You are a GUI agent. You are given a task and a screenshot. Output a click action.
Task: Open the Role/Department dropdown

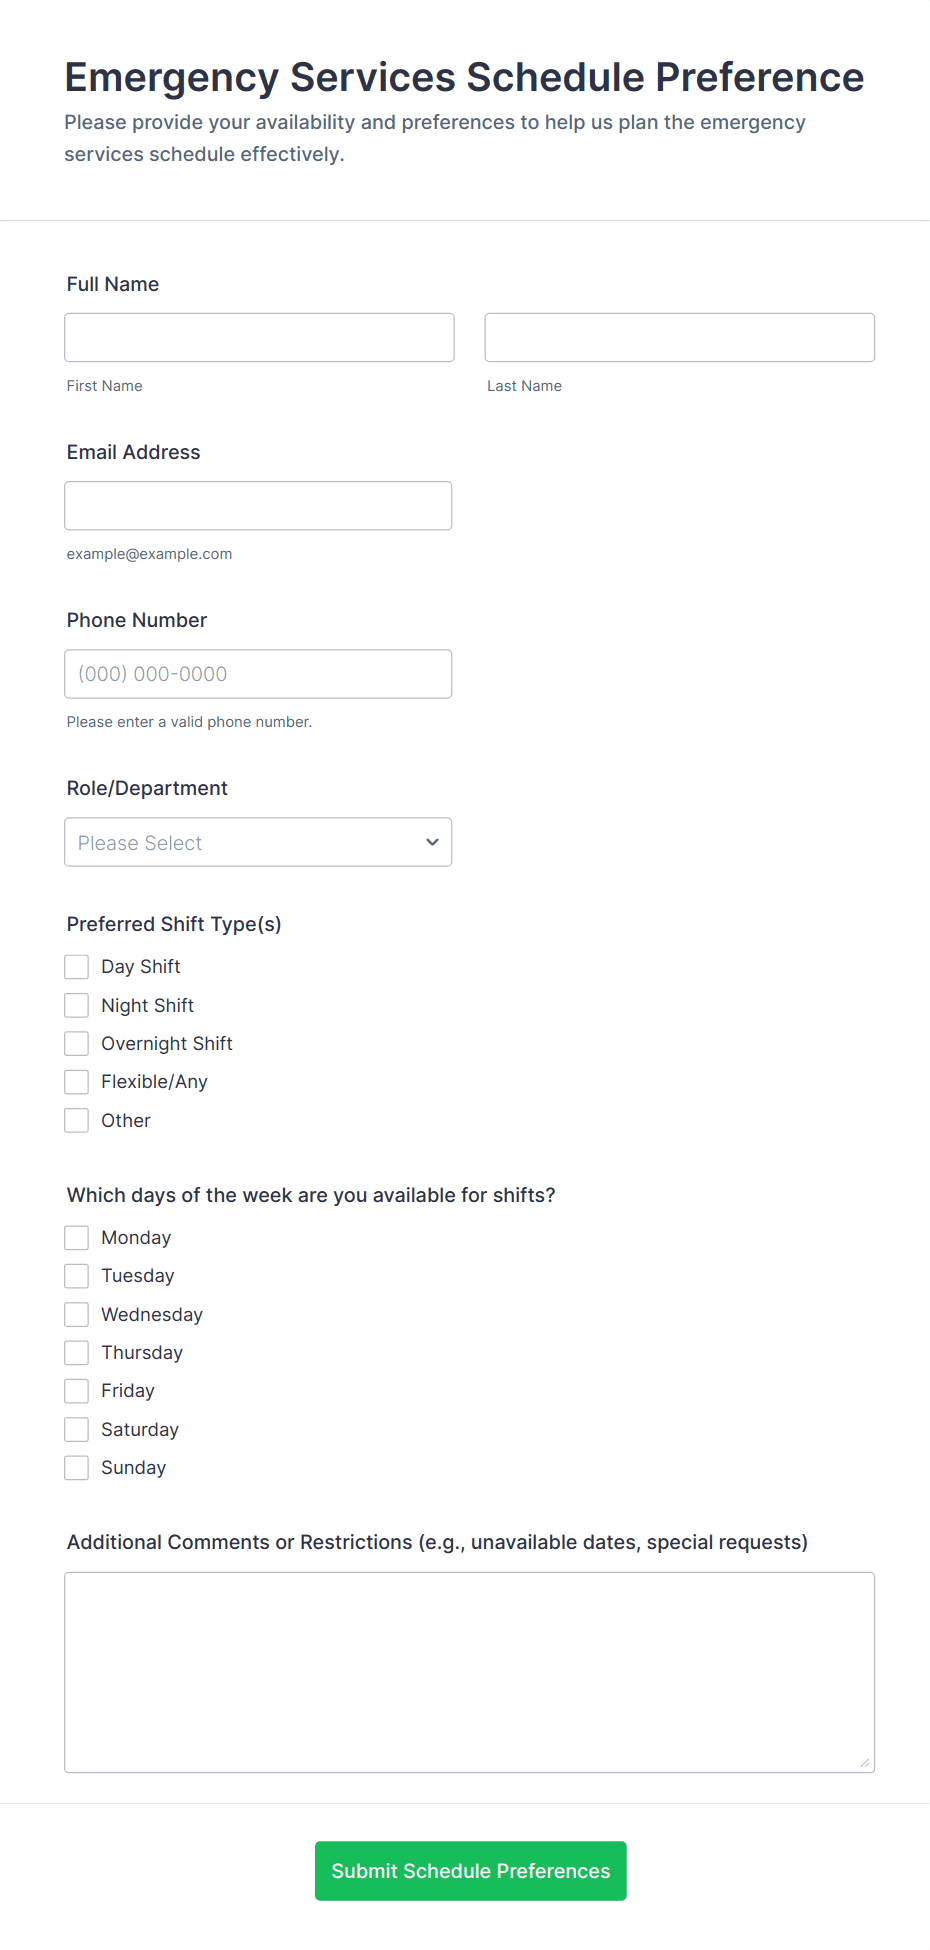tap(258, 842)
